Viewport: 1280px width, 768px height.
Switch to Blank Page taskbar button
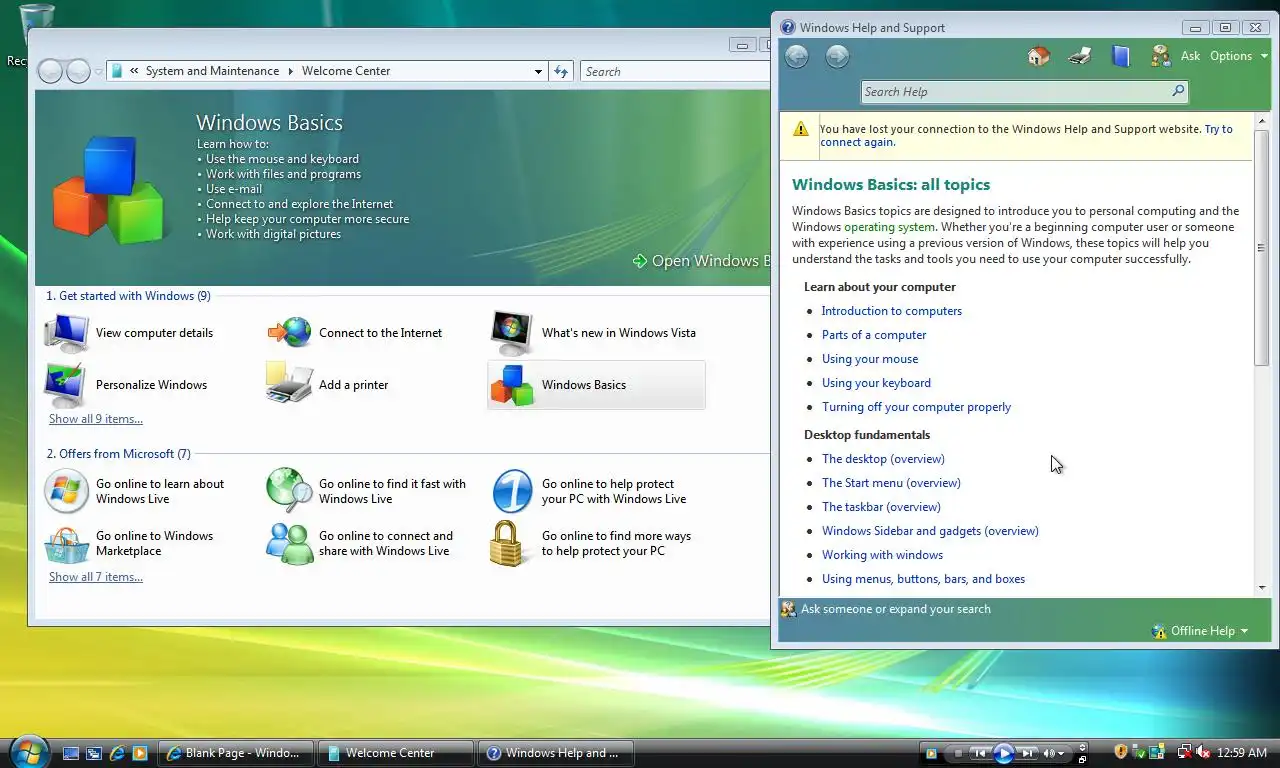click(236, 753)
